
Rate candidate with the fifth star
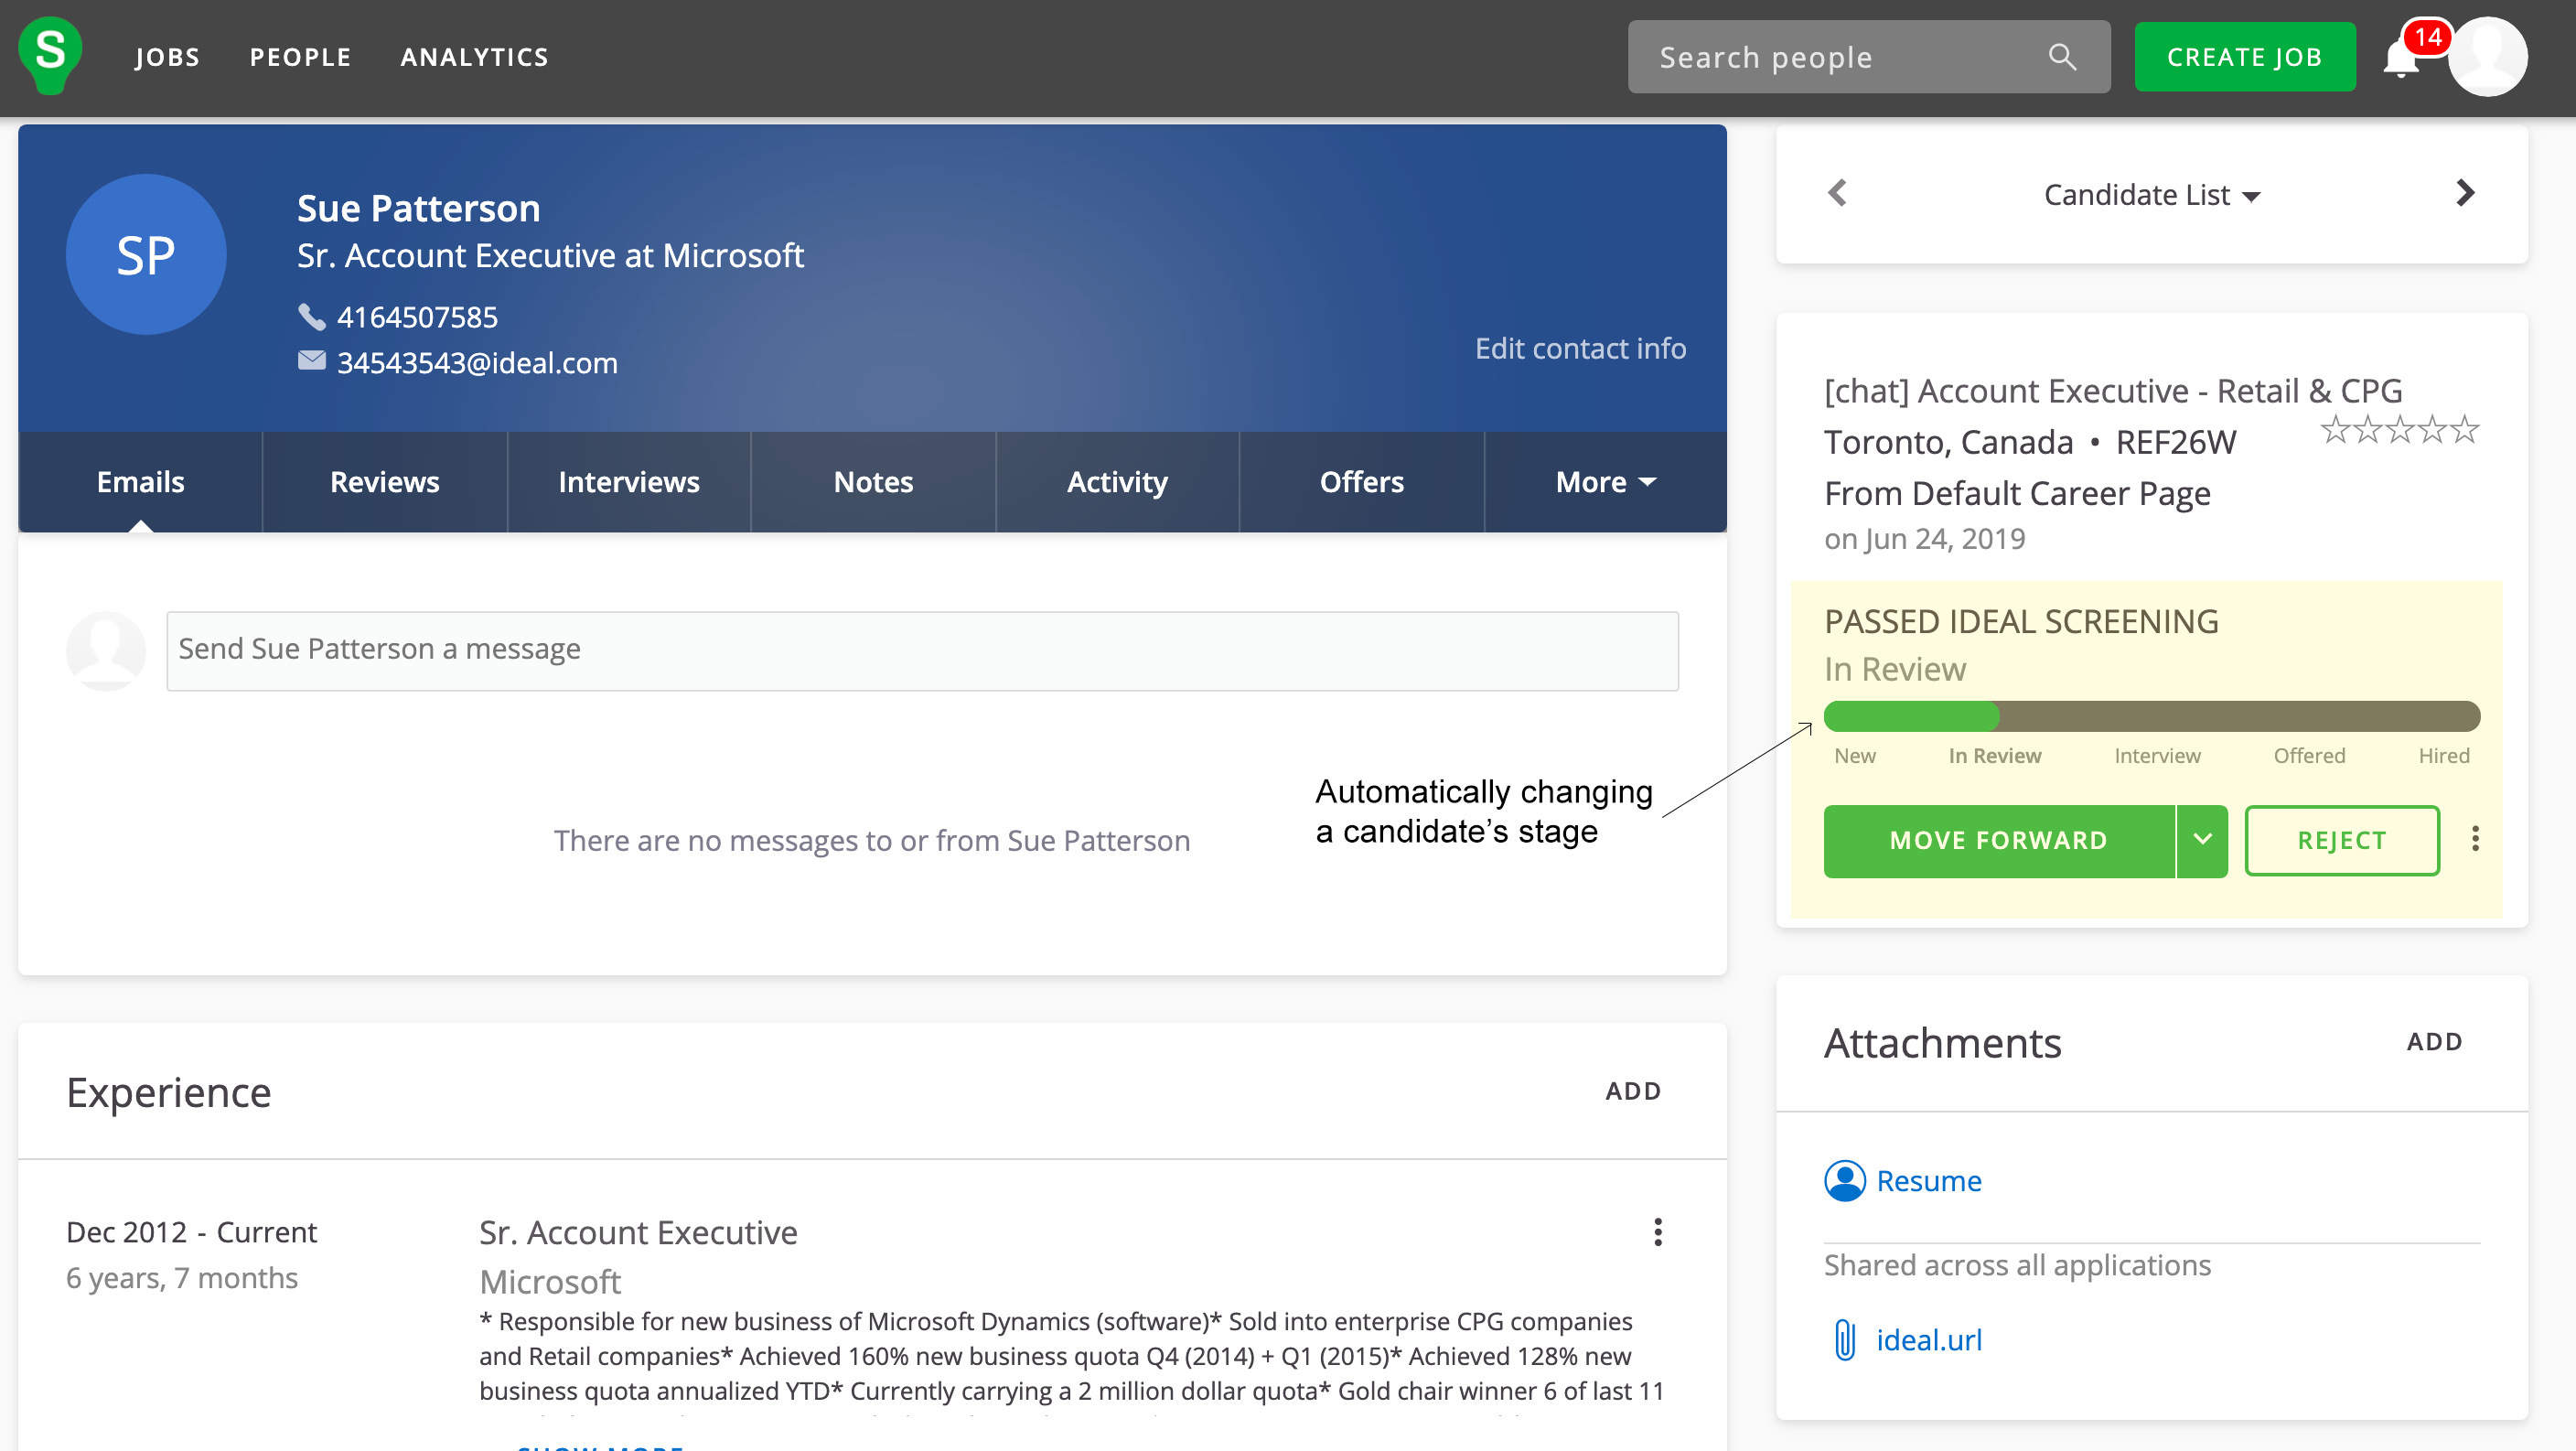pyautogui.click(x=2465, y=430)
